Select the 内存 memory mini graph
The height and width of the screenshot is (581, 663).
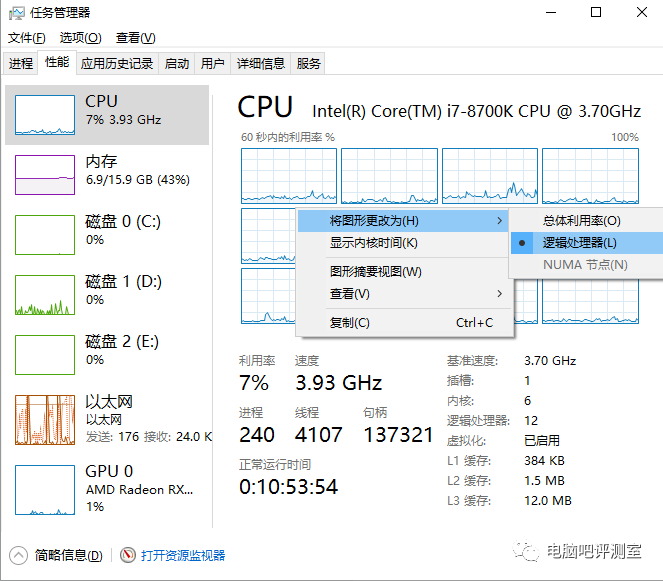tap(45, 175)
